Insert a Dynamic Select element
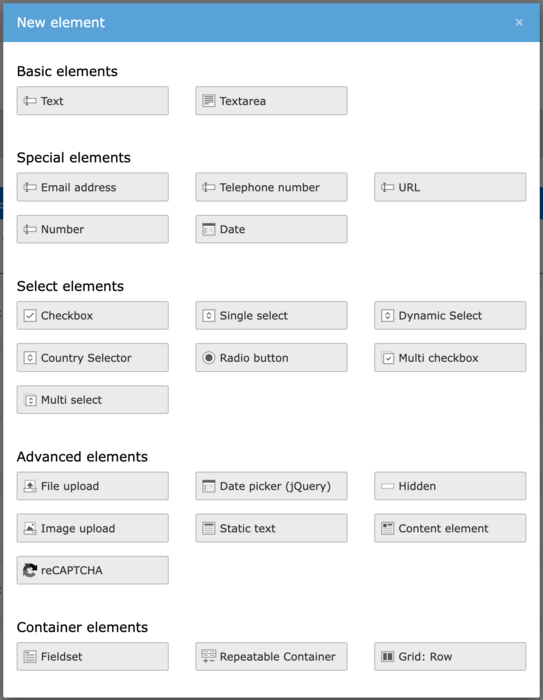 [x=450, y=316]
